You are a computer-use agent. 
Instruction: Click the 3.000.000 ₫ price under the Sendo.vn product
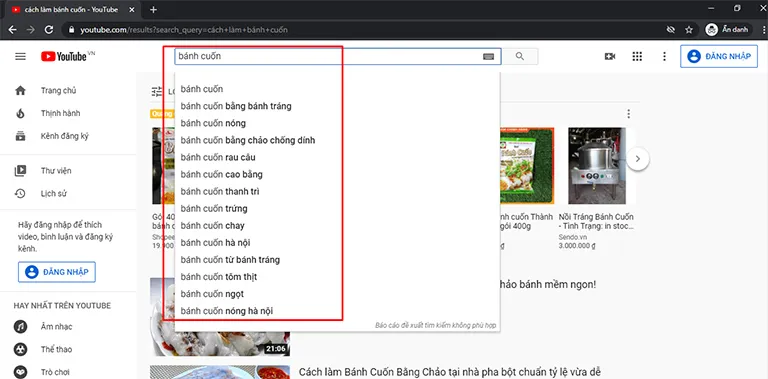[x=576, y=246]
